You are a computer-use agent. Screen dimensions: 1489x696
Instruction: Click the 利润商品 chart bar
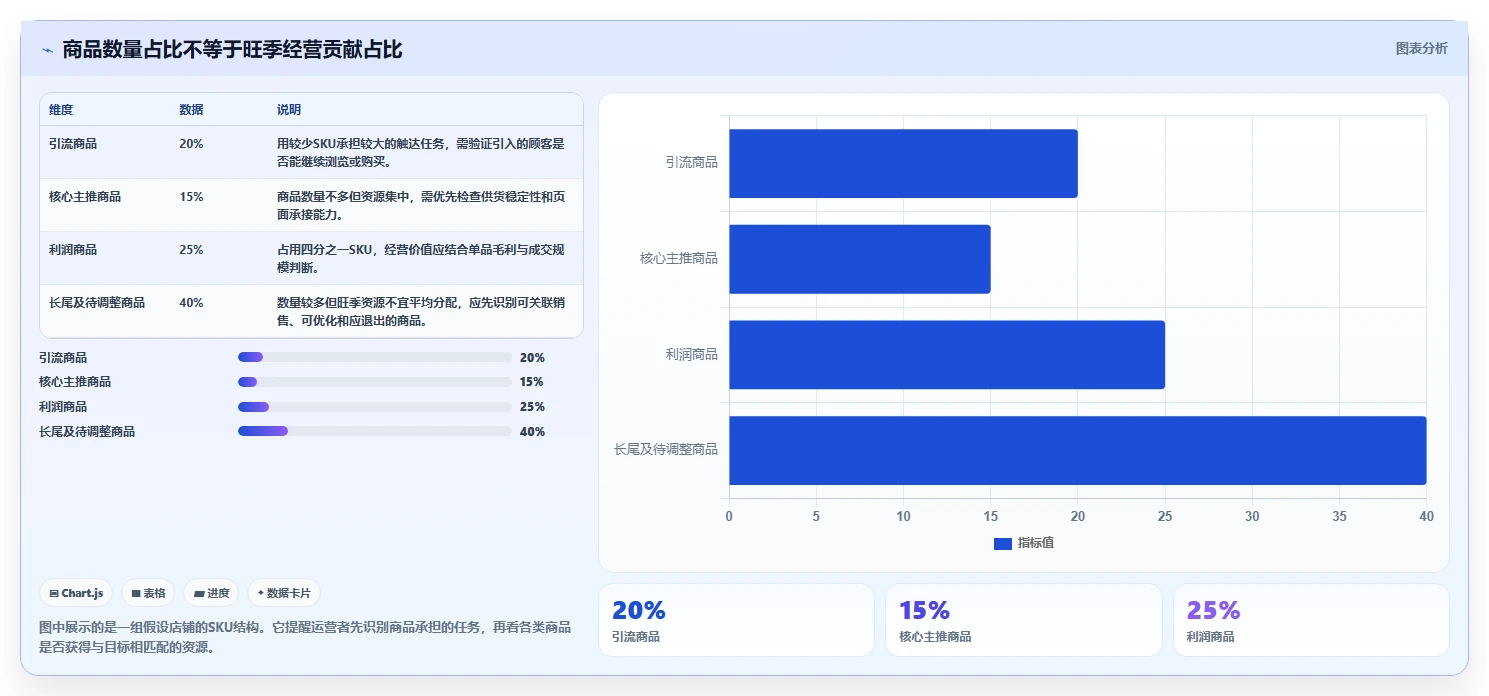pos(947,355)
